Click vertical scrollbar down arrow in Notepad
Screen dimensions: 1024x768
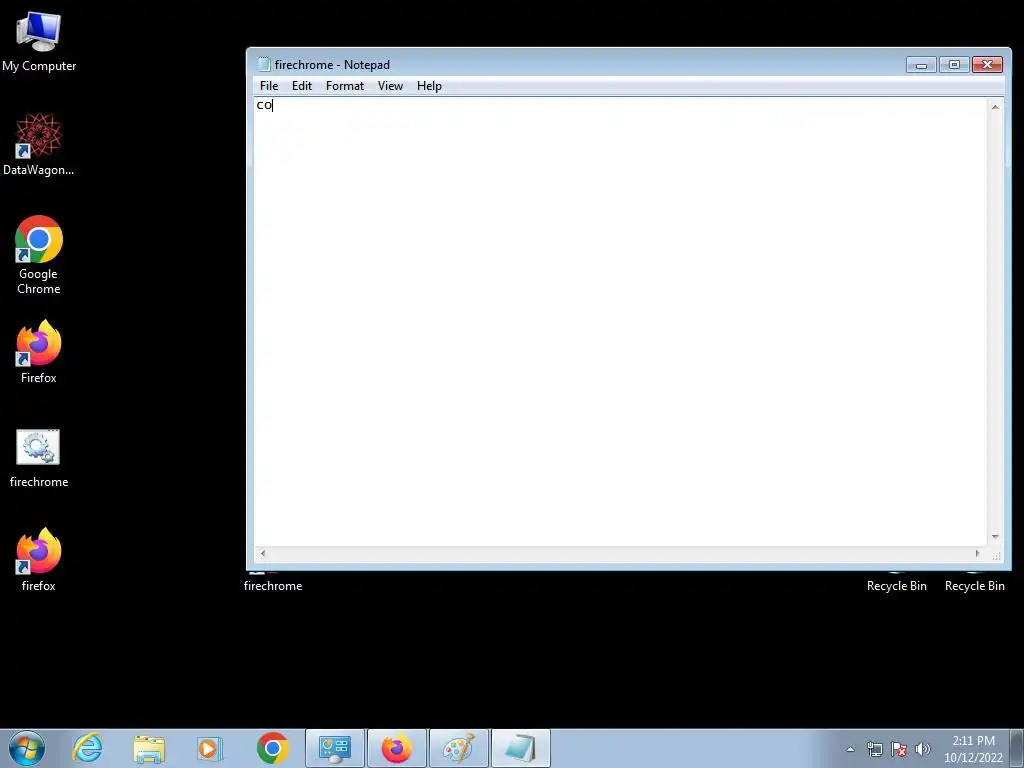[995, 537]
